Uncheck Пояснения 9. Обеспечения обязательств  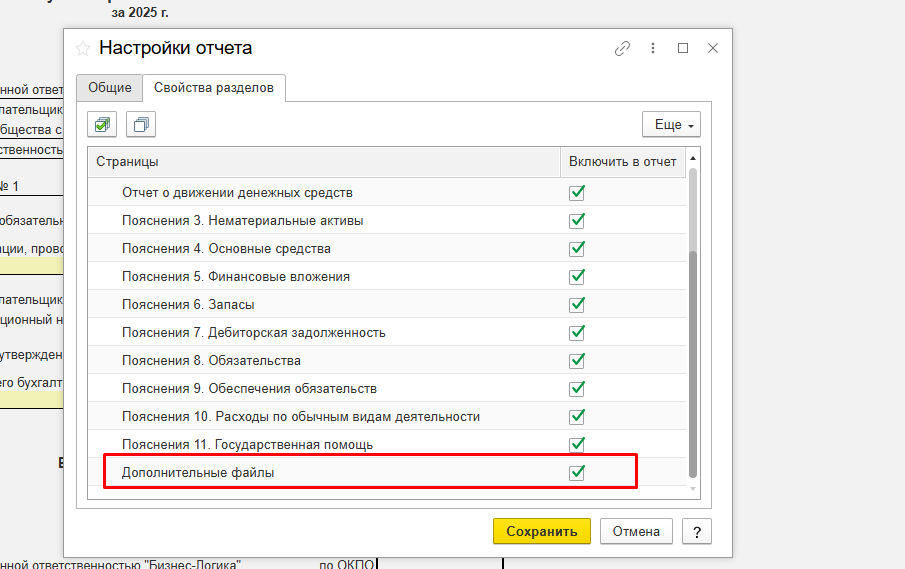pyautogui.click(x=577, y=388)
